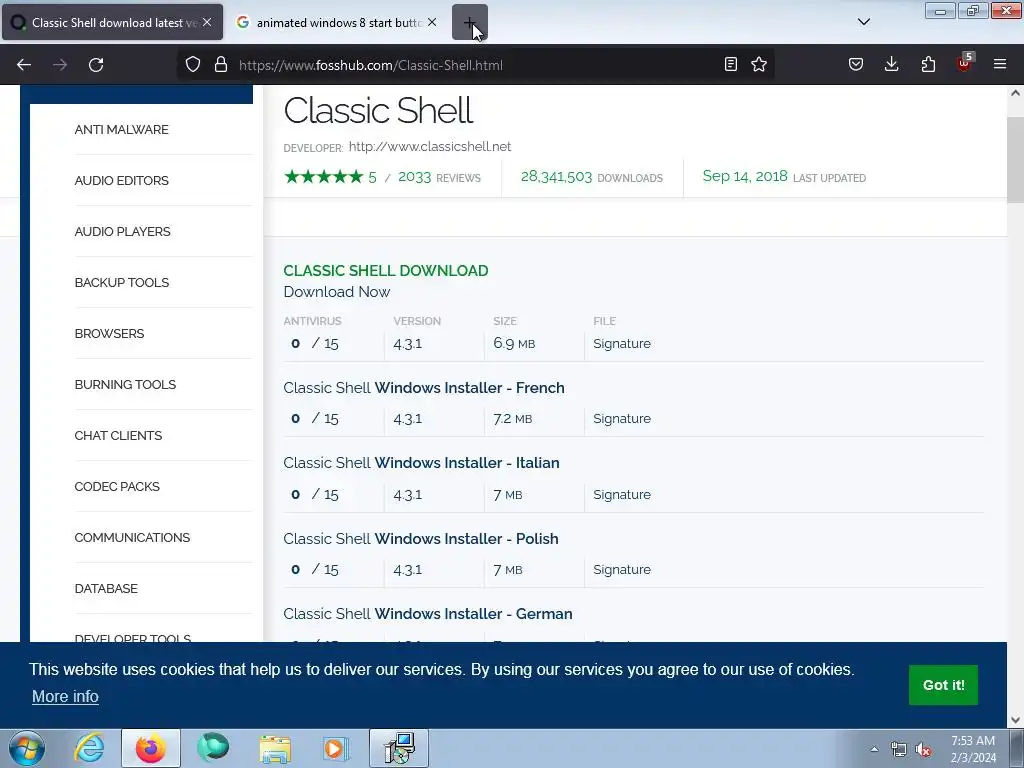Accept cookies with Got it! button
Viewport: 1024px width, 768px height.
[x=943, y=685]
